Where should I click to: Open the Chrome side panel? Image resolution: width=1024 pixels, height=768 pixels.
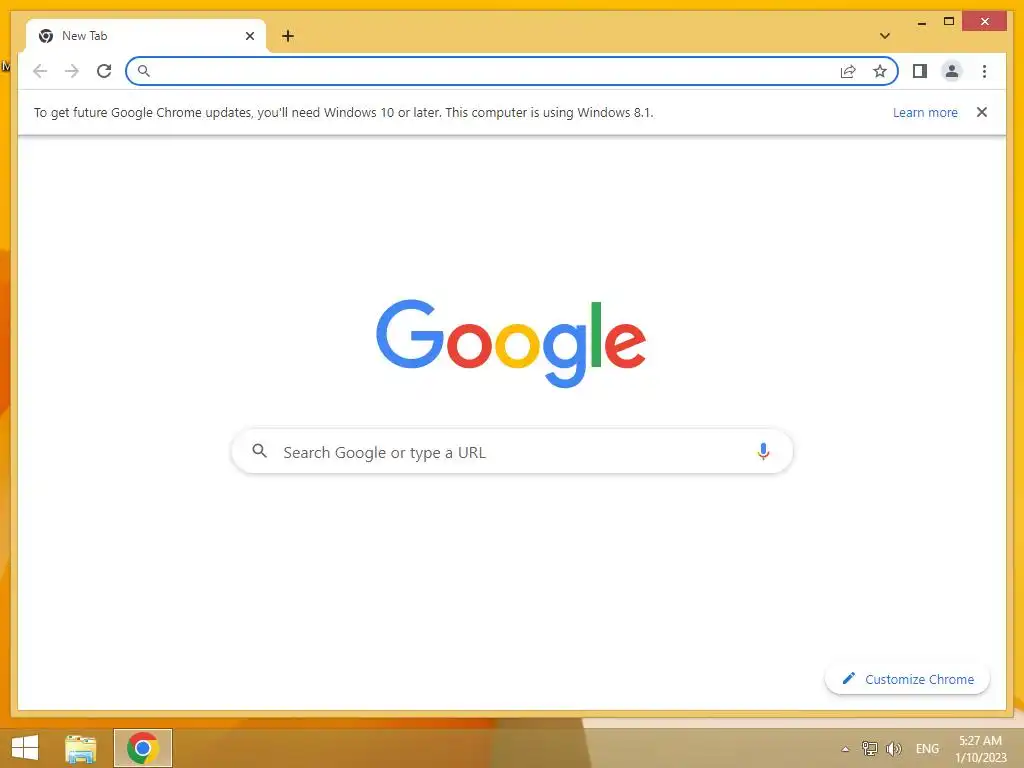coord(920,71)
